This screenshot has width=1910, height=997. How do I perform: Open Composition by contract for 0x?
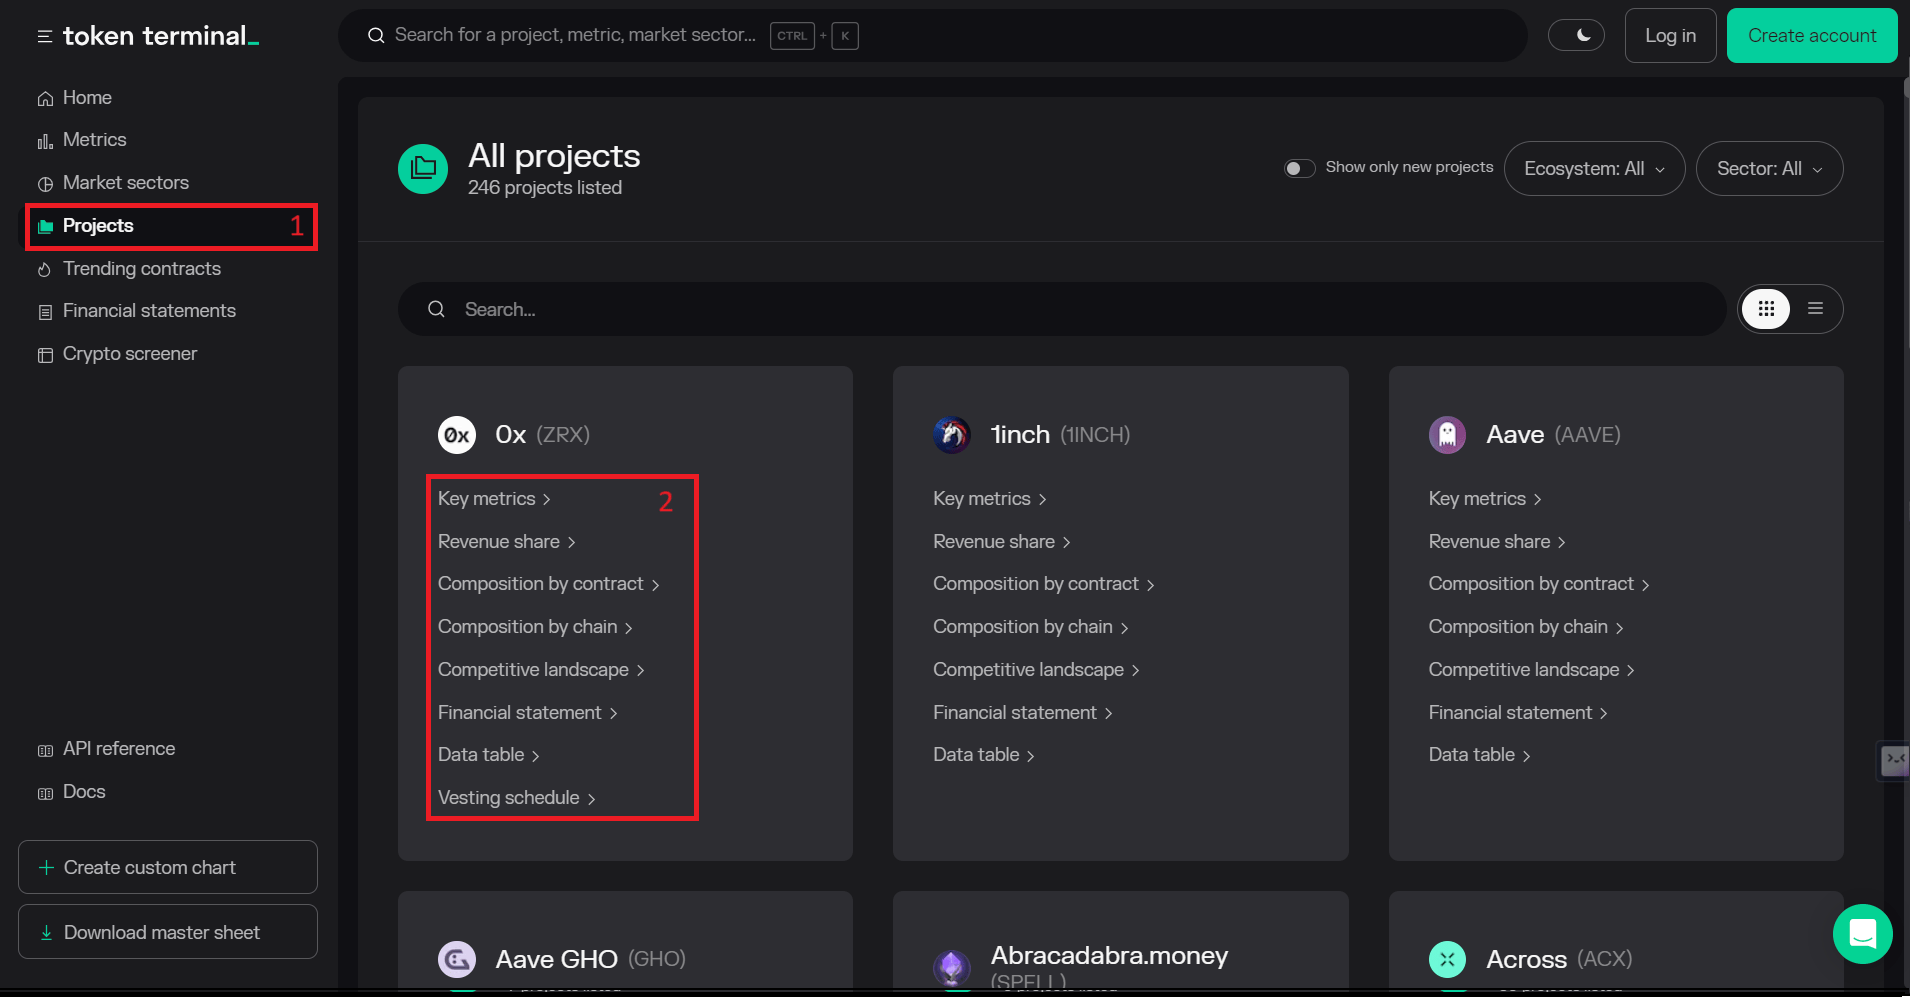[x=549, y=584]
